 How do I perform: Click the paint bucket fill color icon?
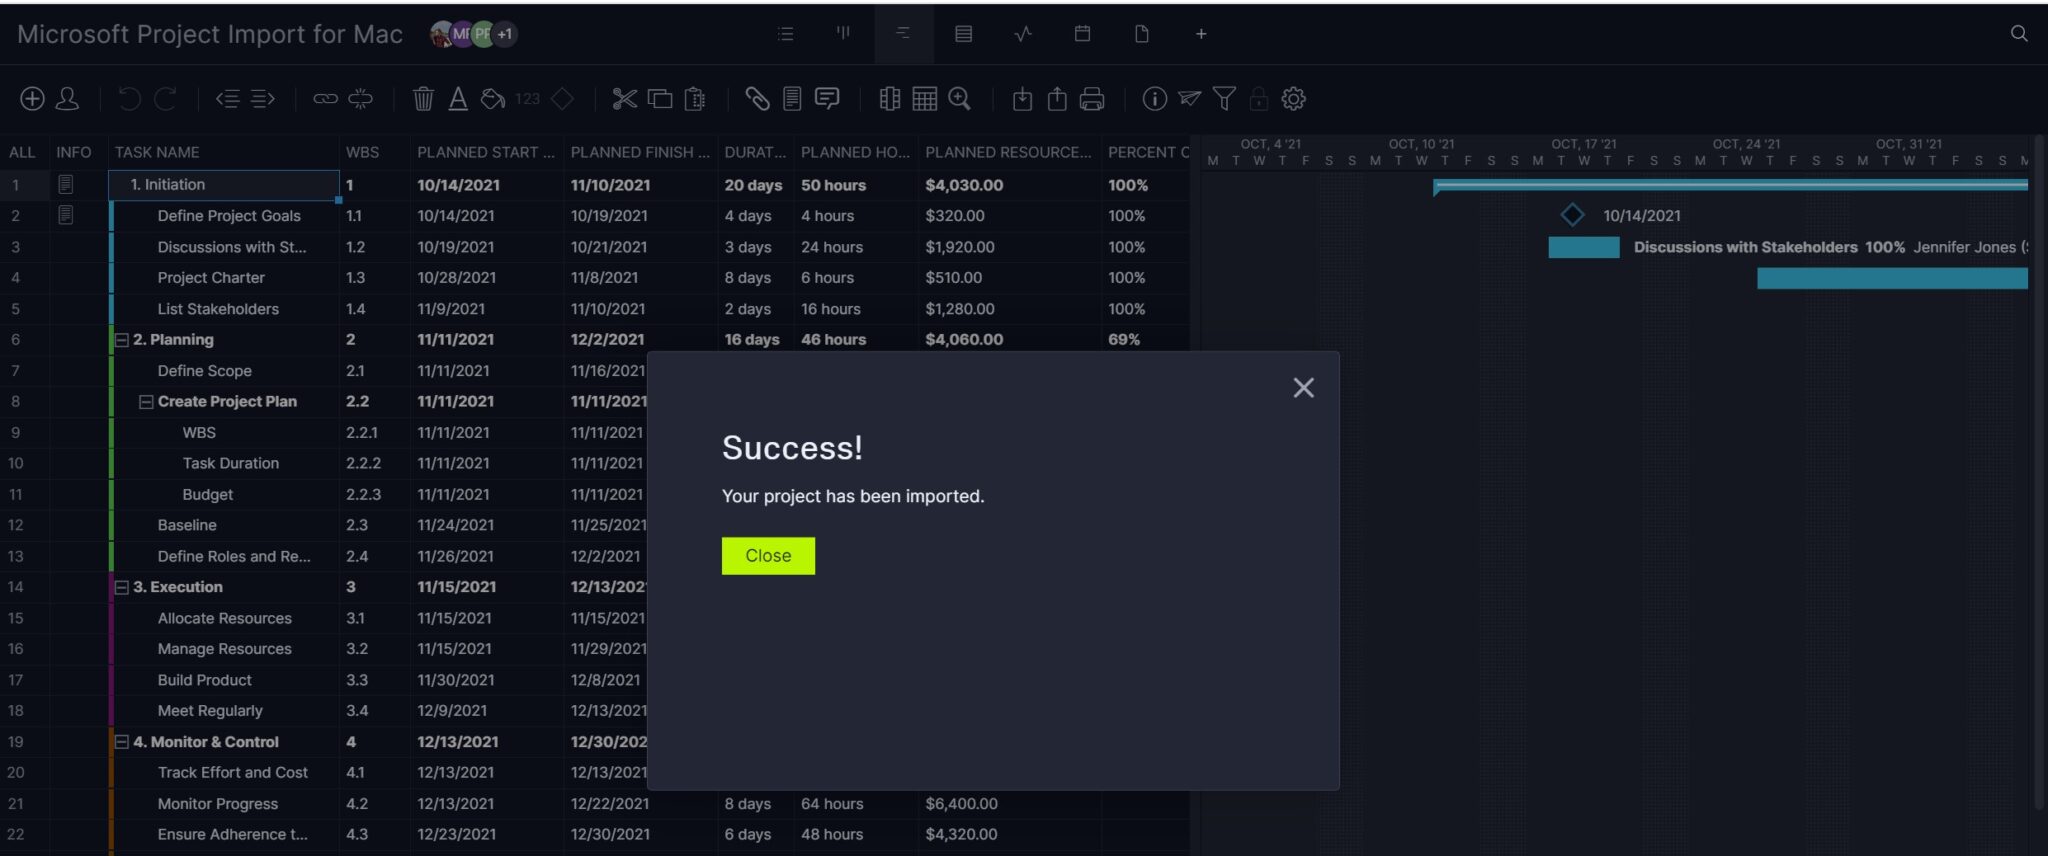pos(492,99)
